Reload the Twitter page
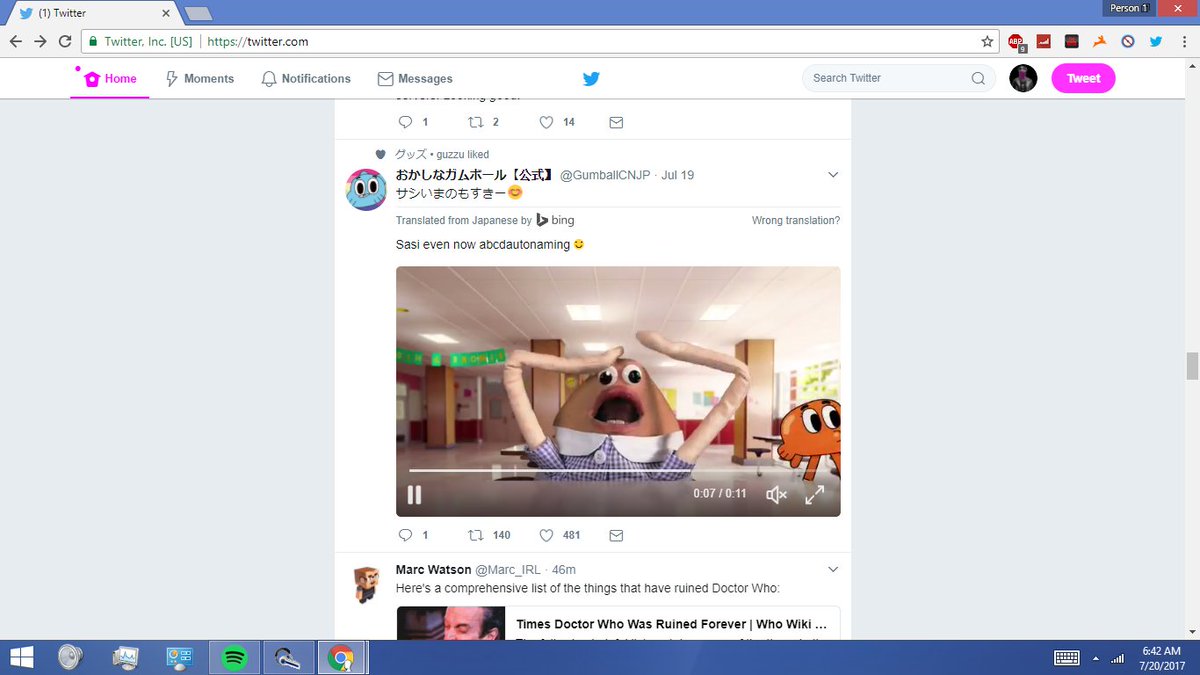 coord(65,42)
